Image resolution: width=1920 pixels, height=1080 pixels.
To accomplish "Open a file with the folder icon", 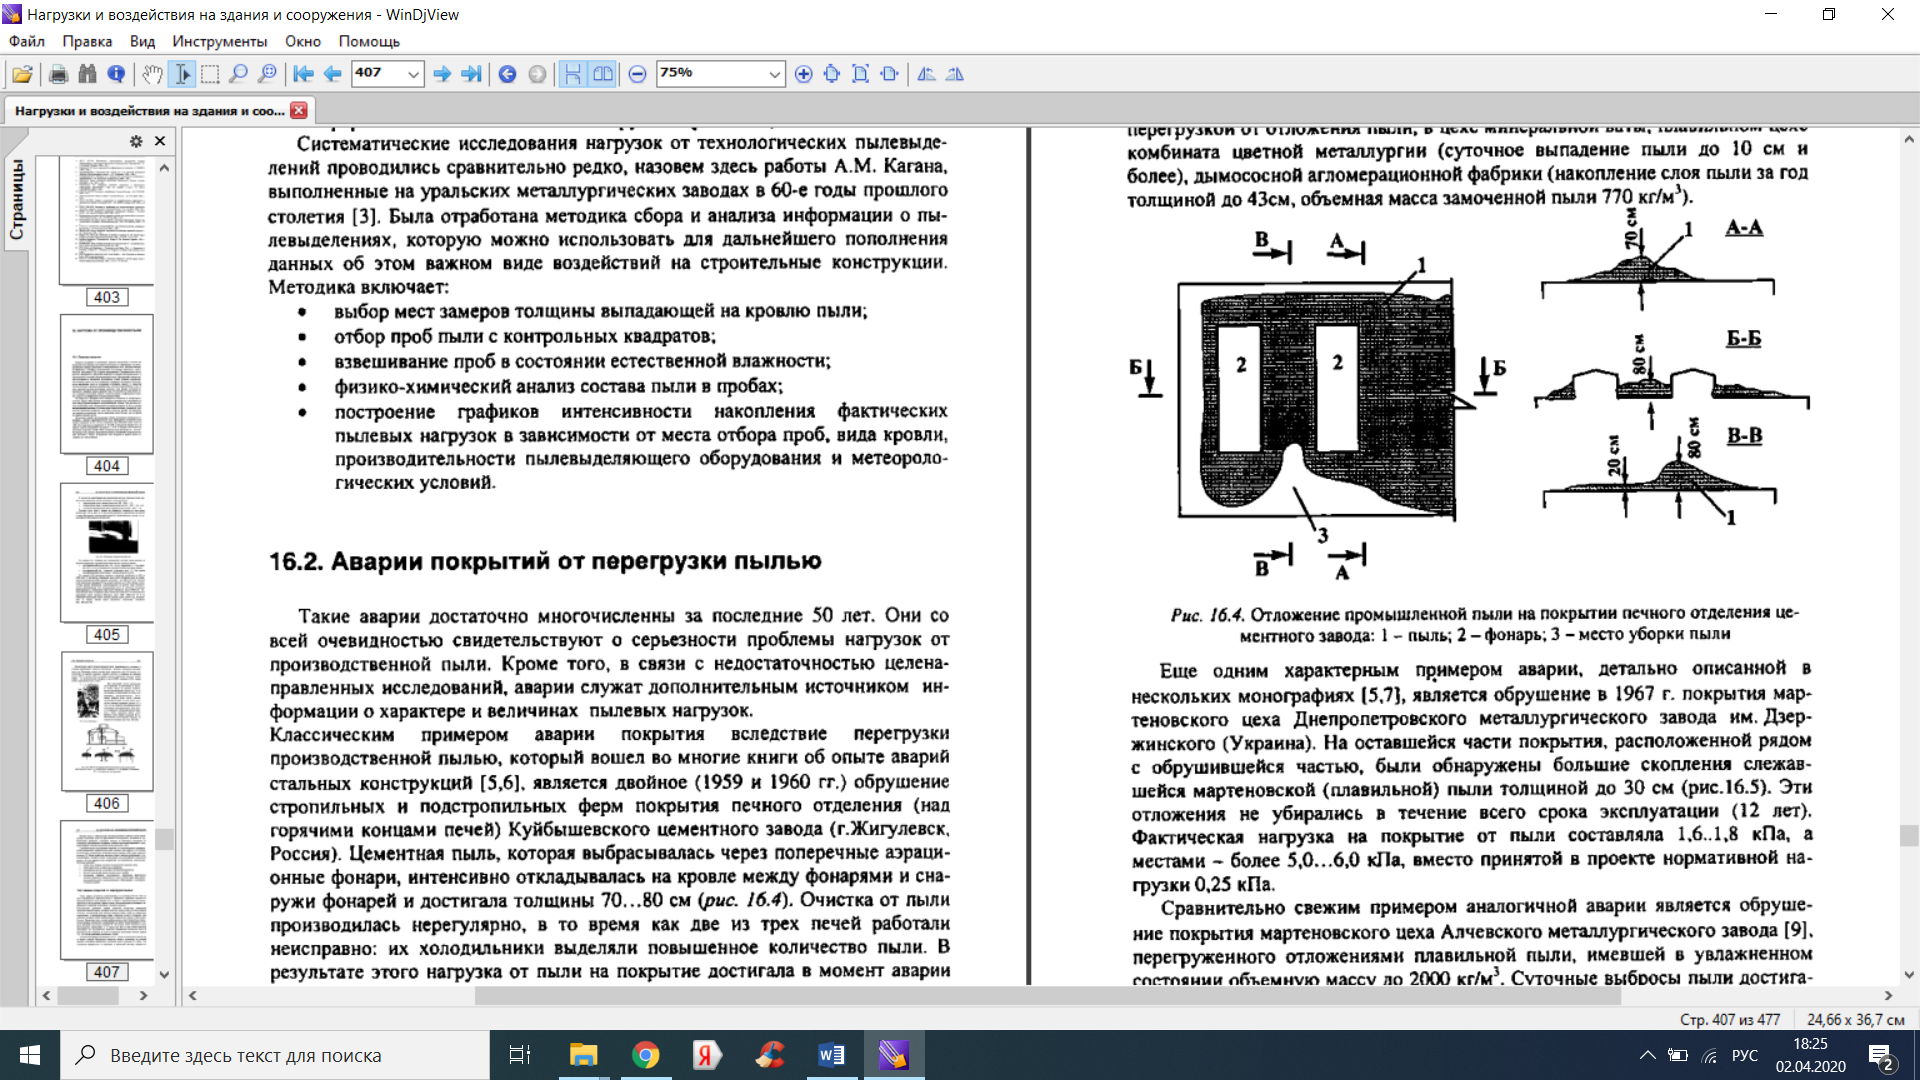I will tap(22, 74).
